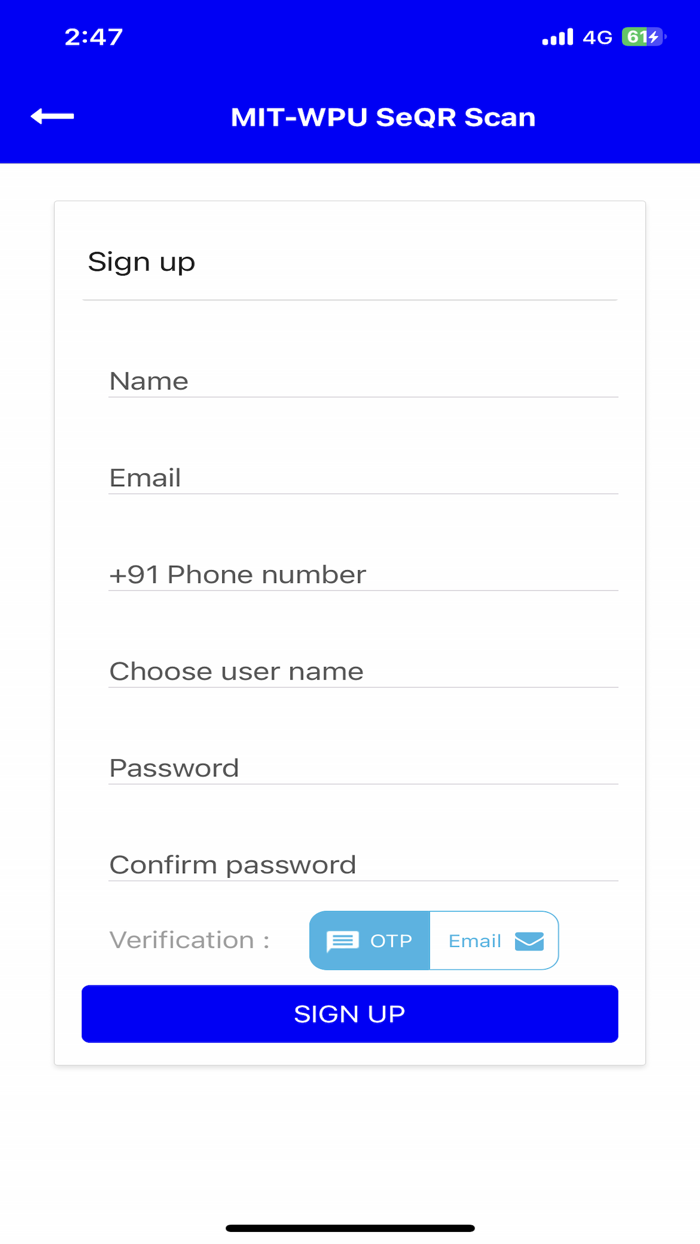Tap the cellular signal bars icon
Screen dimensions: 700x1244
tap(557, 36)
